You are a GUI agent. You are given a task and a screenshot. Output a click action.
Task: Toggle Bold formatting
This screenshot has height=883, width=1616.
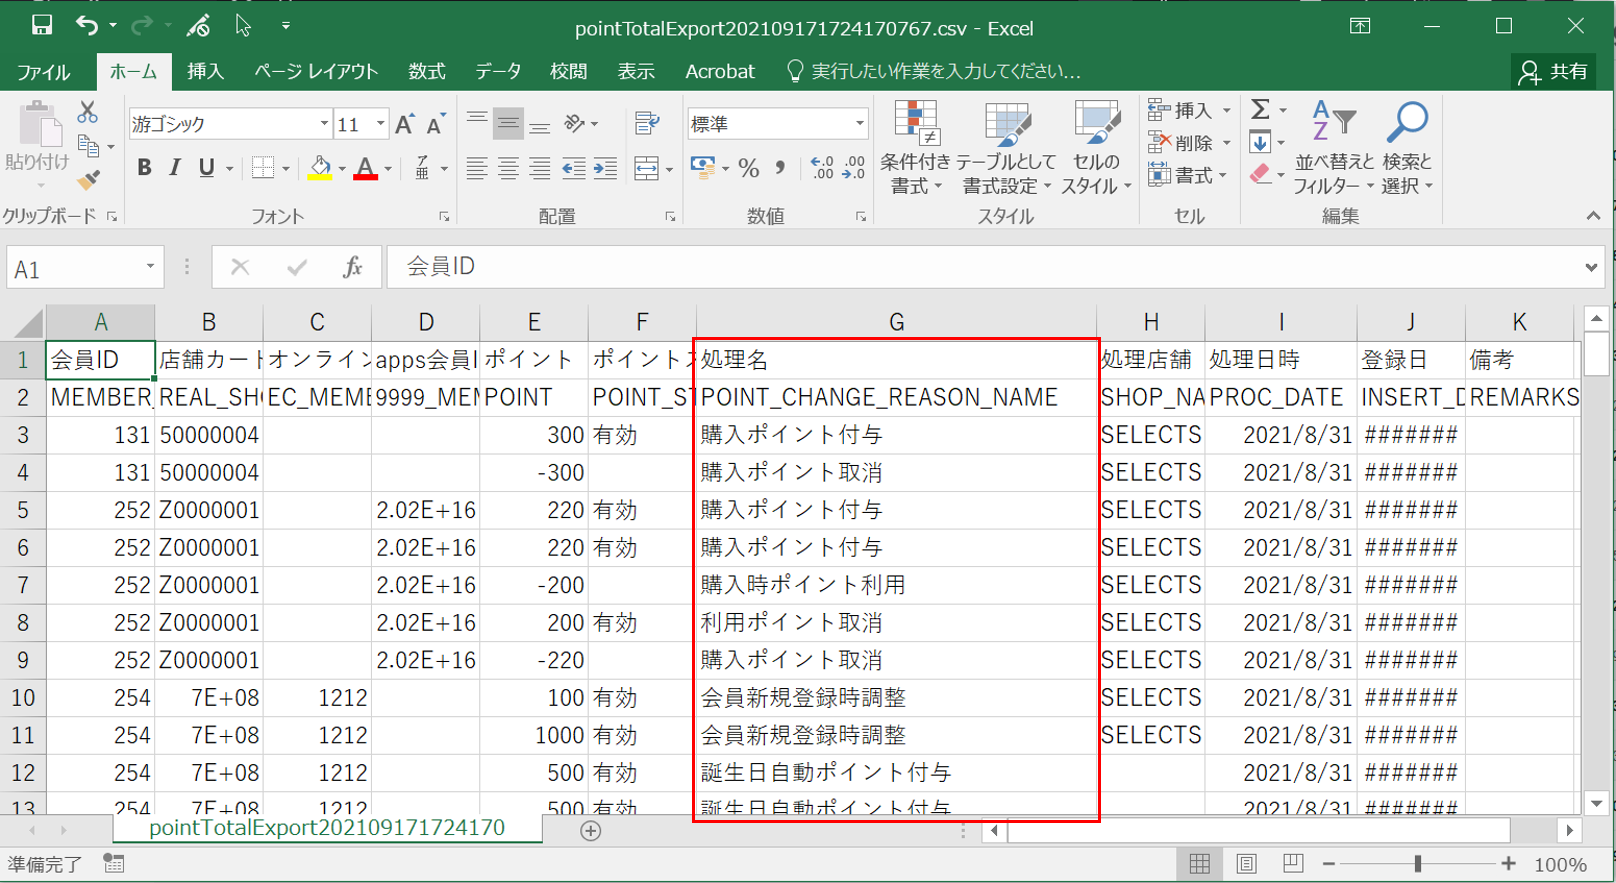144,168
